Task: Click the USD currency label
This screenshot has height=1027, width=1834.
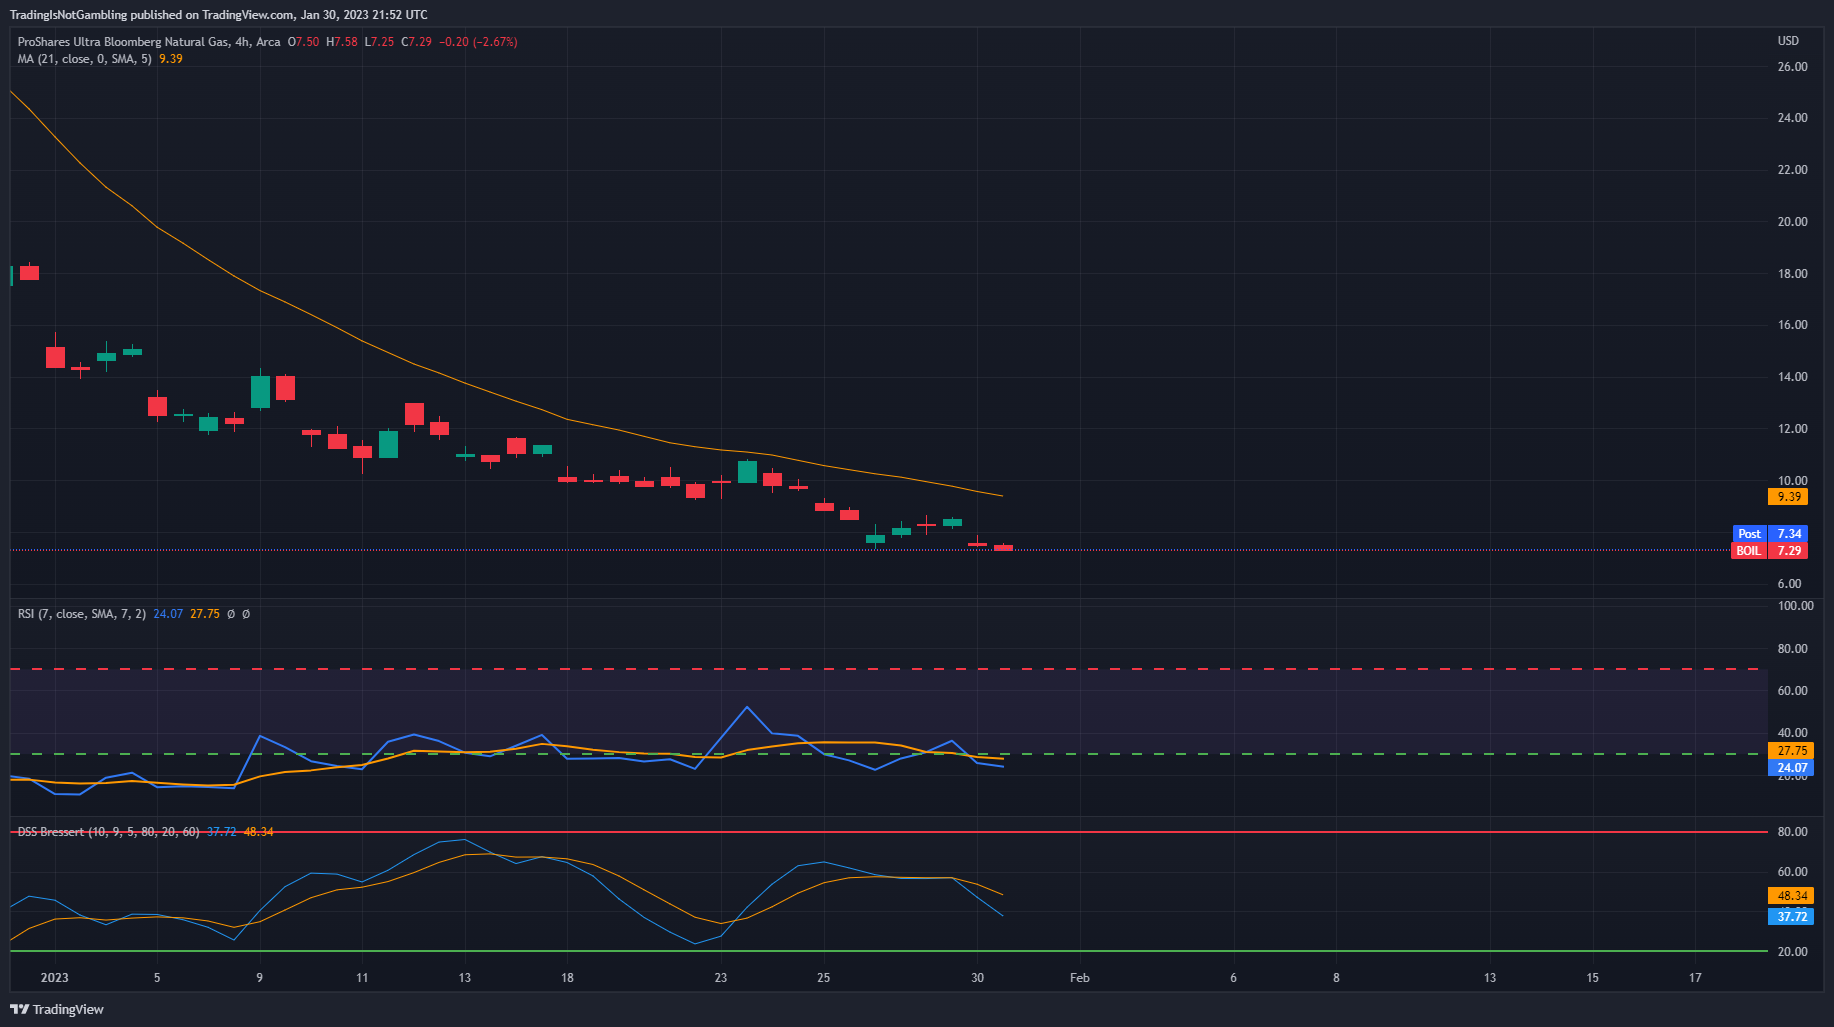Action: tap(1788, 41)
